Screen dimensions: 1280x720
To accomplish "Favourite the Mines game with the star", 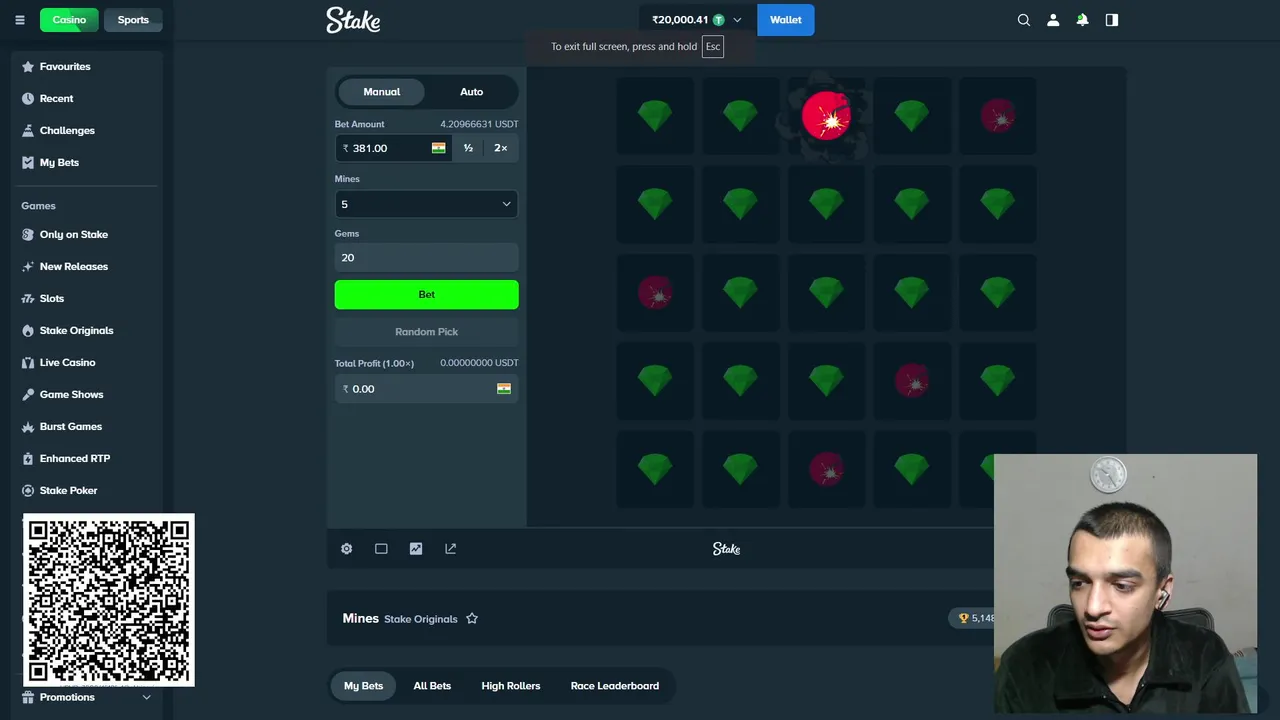I will [x=472, y=619].
